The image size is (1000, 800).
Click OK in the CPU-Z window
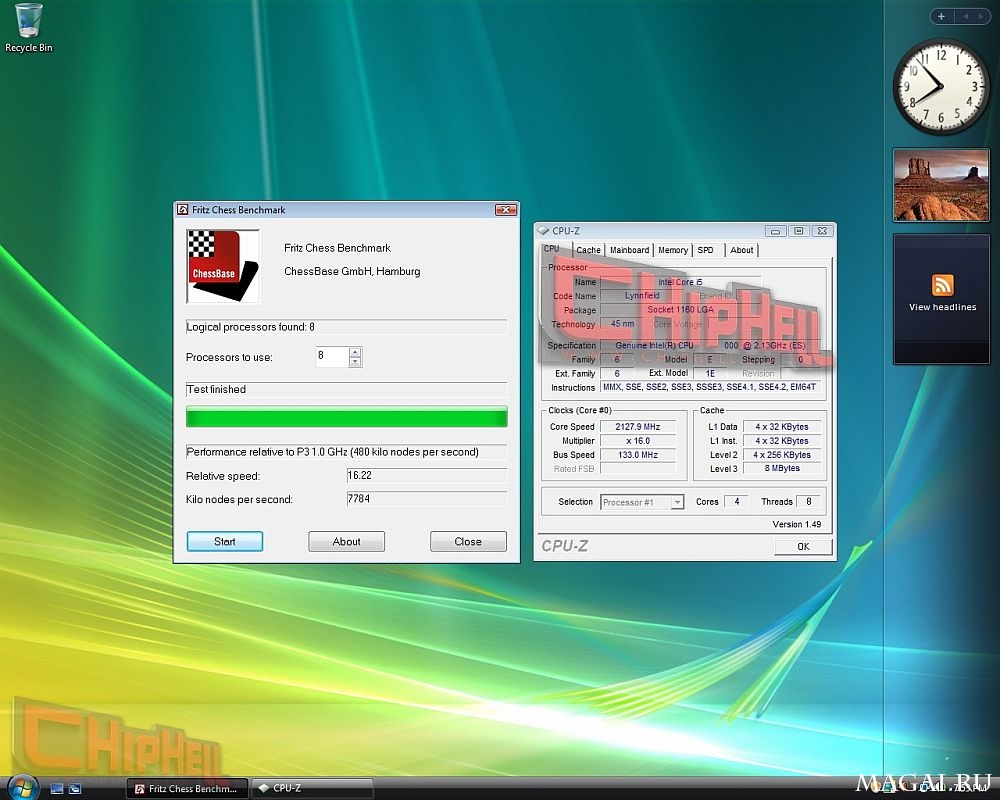point(803,547)
